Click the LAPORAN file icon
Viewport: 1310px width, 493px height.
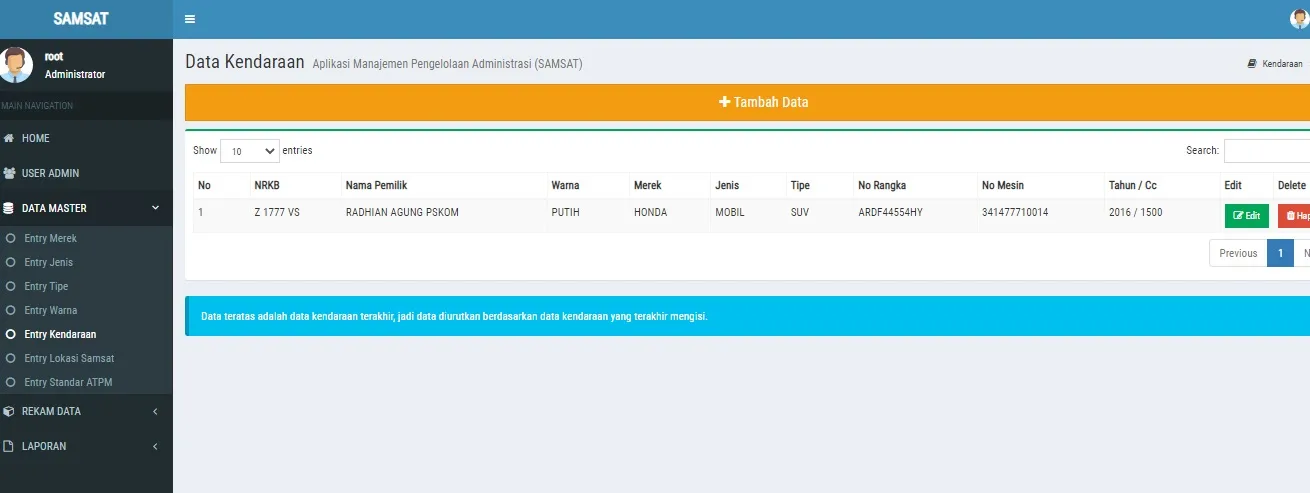tap(10, 446)
